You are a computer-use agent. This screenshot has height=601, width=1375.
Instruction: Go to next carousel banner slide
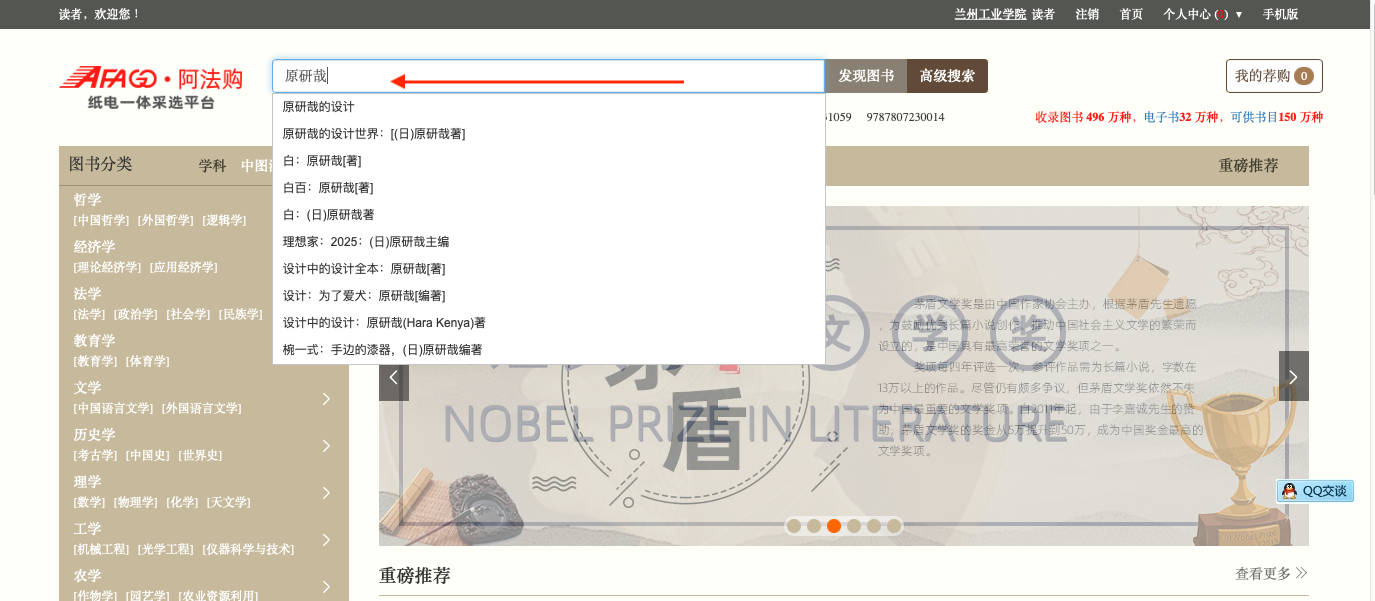(1293, 377)
